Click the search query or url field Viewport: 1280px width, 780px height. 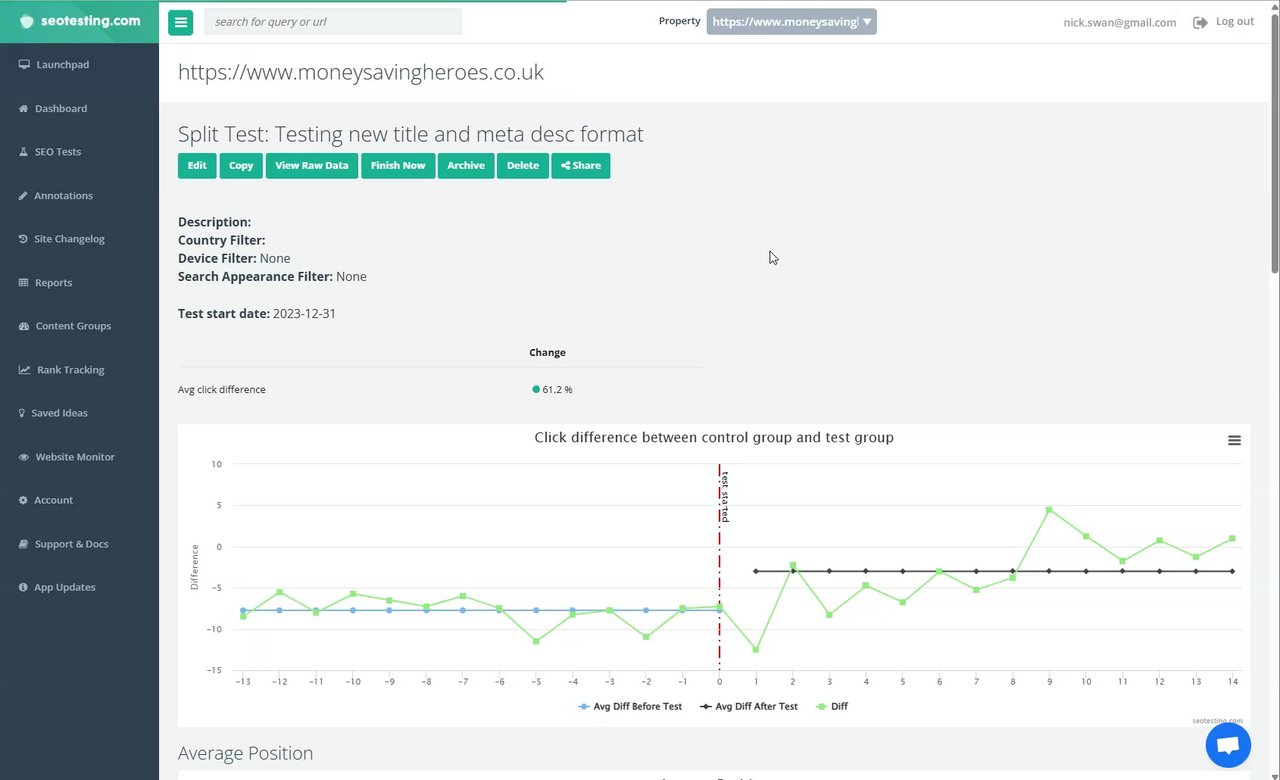(333, 22)
